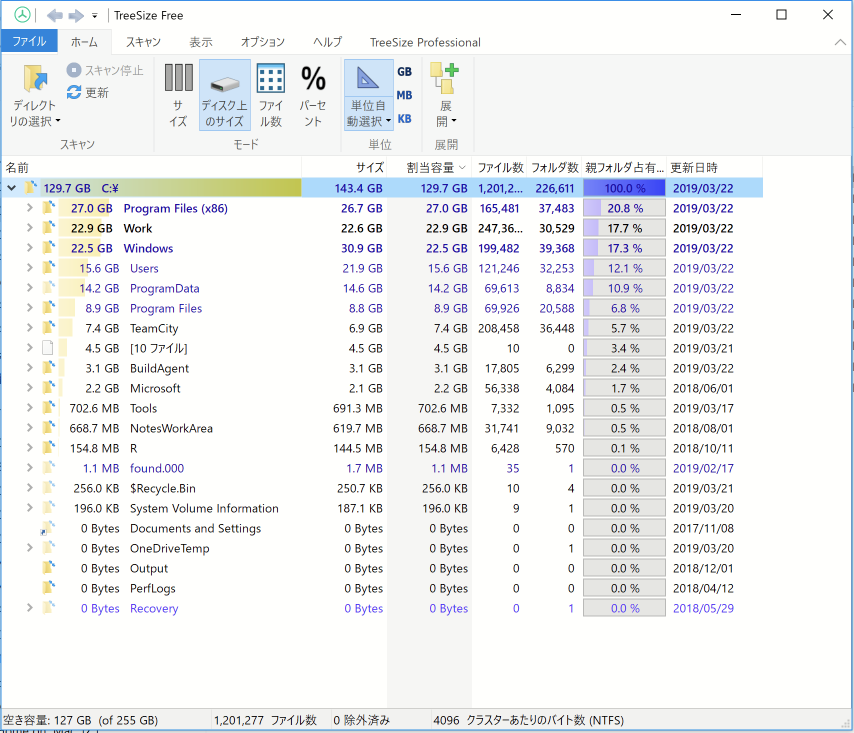Image resolution: width=854 pixels, height=733 pixels.
Task: Select the System Volume Information row
Action: pyautogui.click(x=381, y=509)
